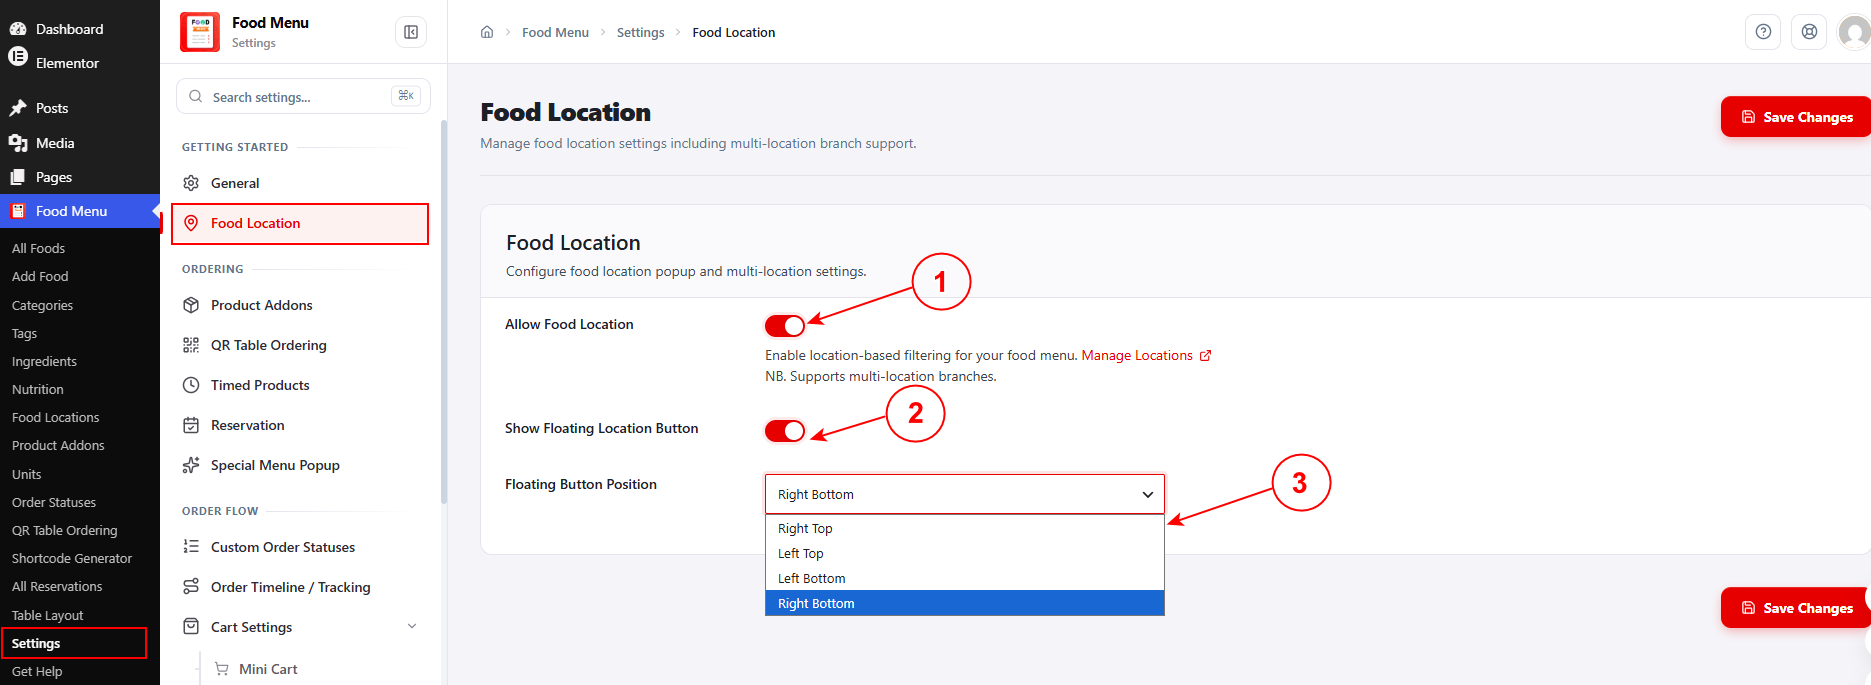Click the Mini Cart icon
Screen dimensions: 1871x685
pos(222,669)
